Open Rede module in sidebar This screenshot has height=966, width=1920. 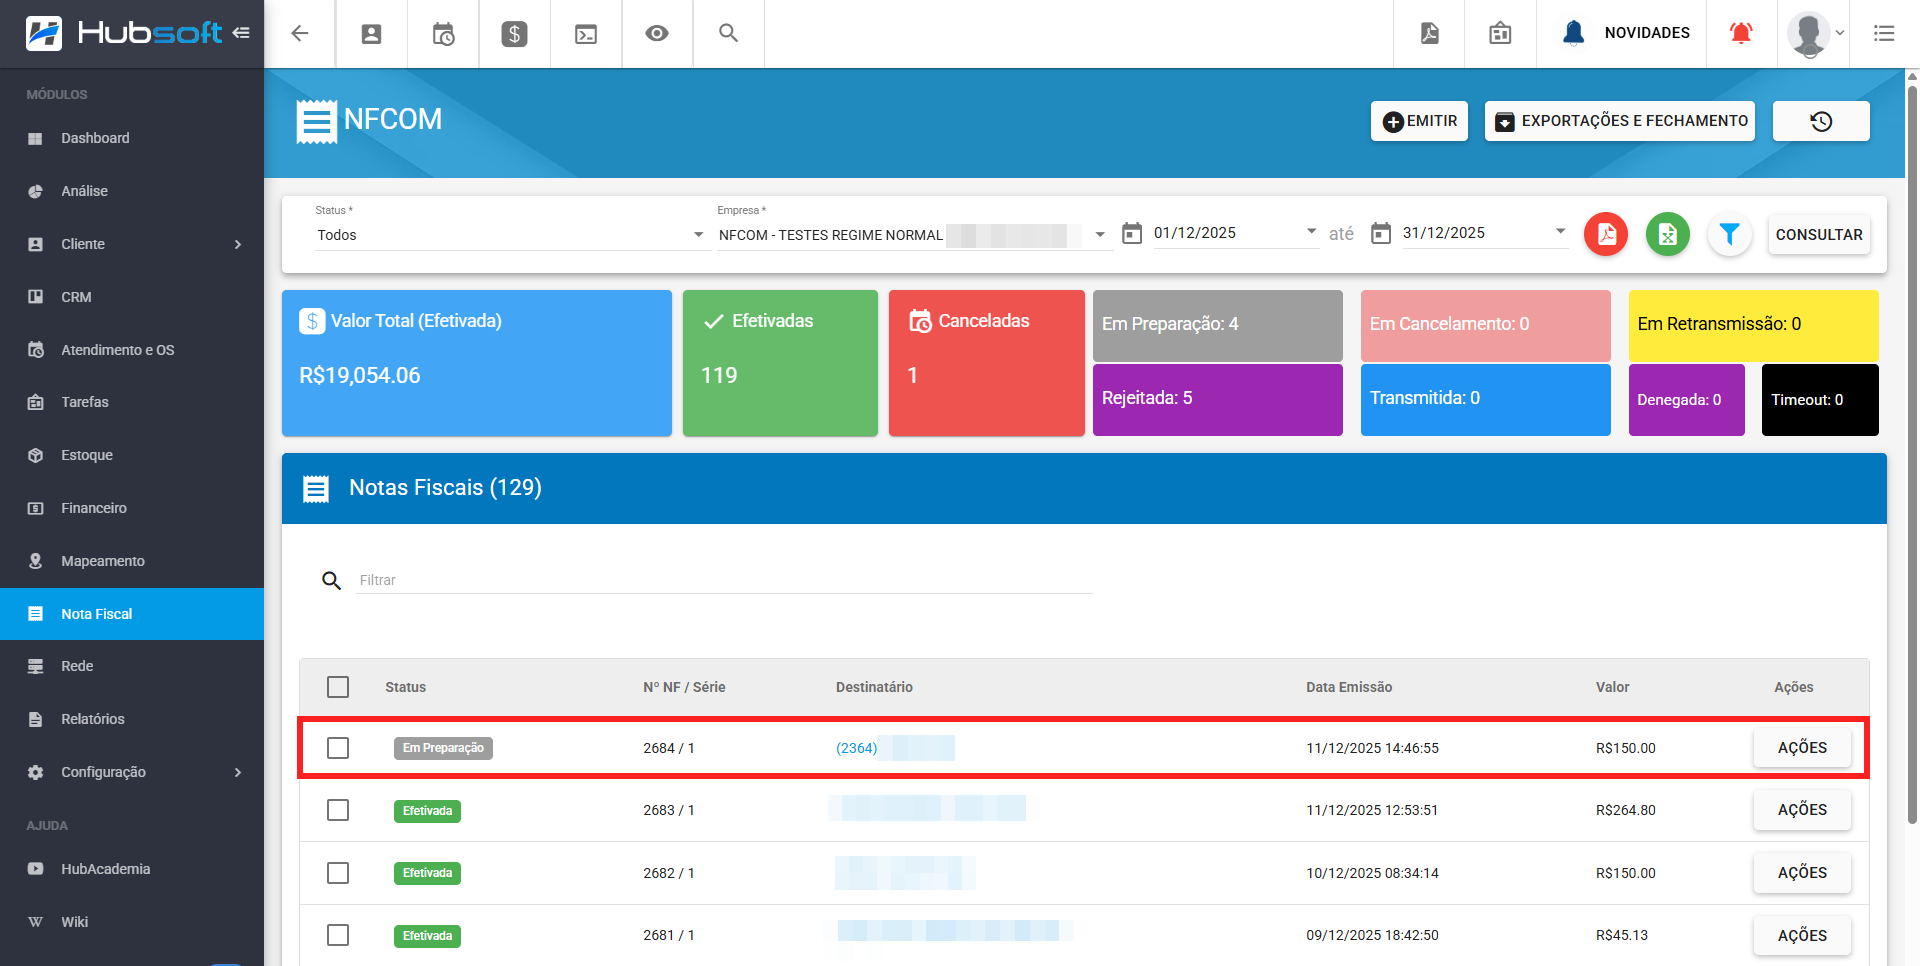(132, 666)
